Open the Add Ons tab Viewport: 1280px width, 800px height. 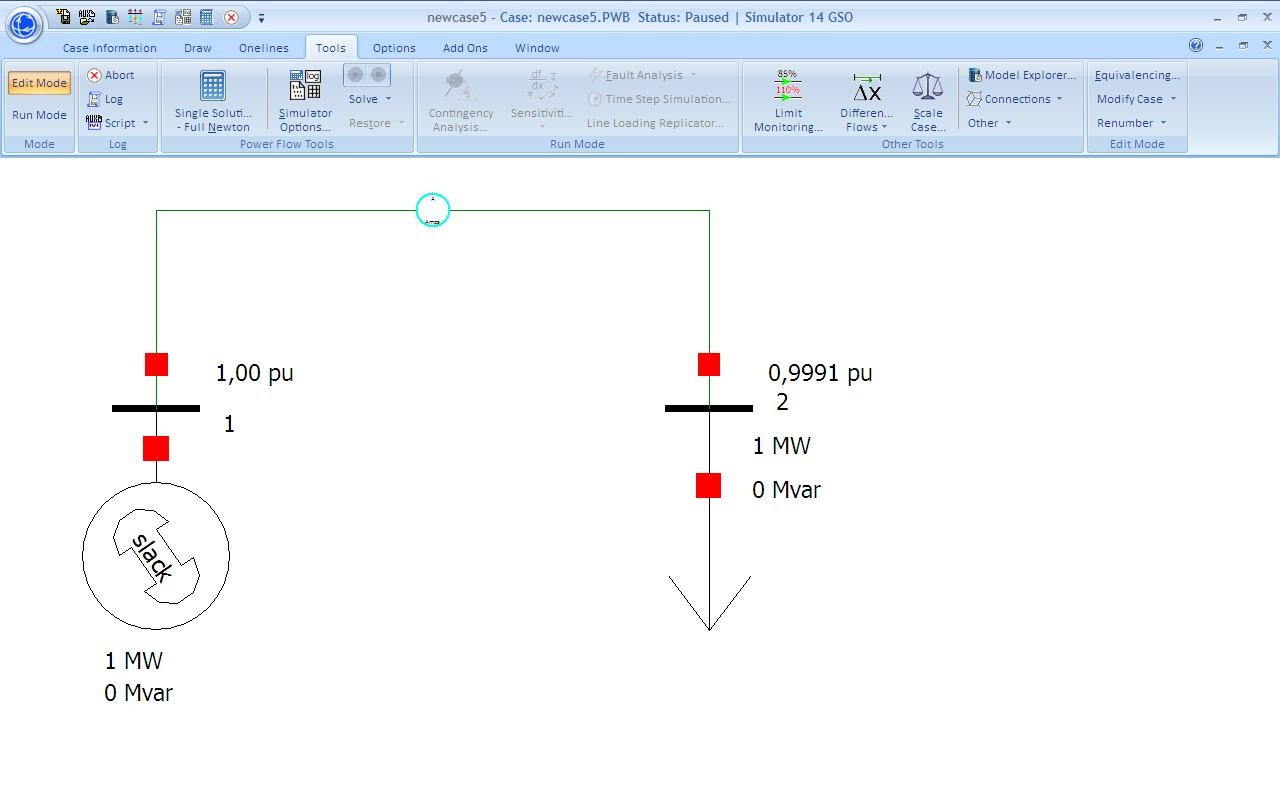[465, 48]
